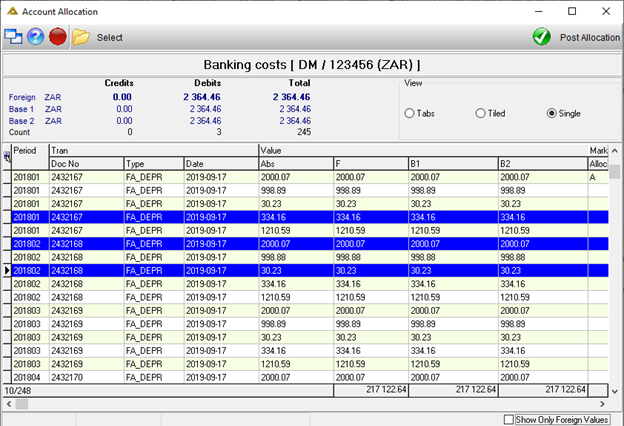Click the green checkmark Post Allocation icon

pos(542,37)
